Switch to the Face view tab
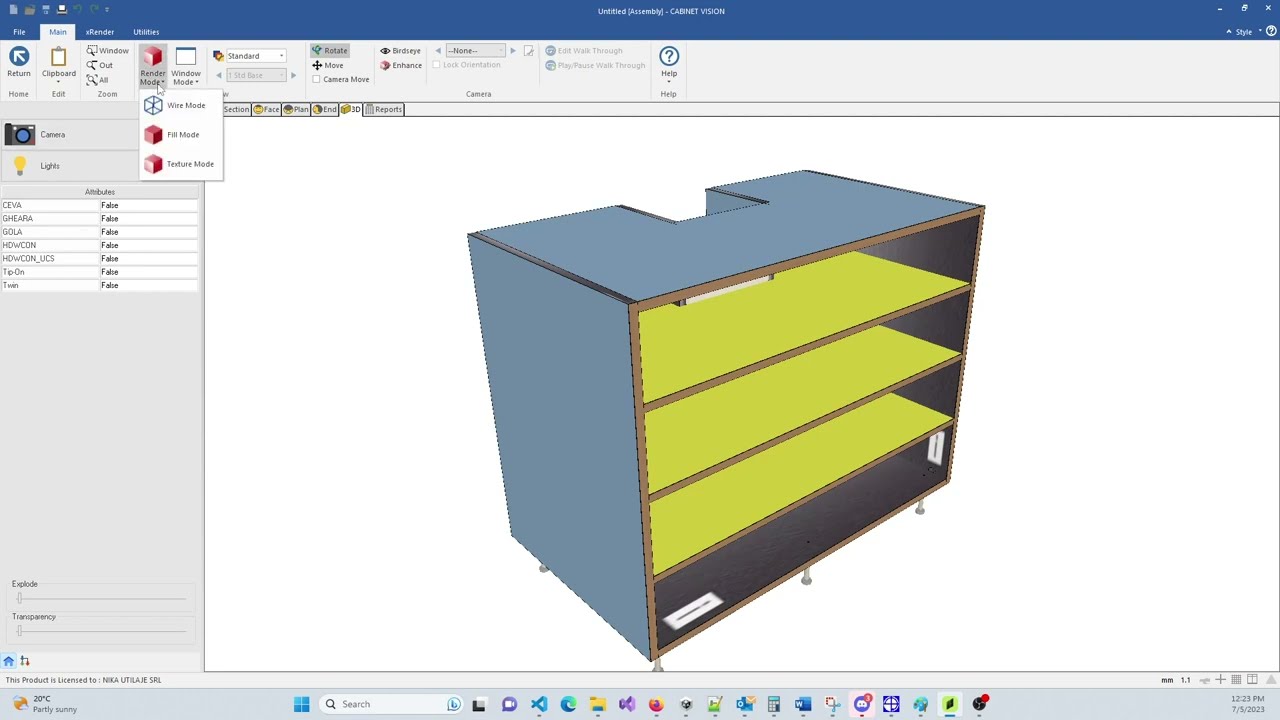1280x720 pixels. pyautogui.click(x=266, y=109)
